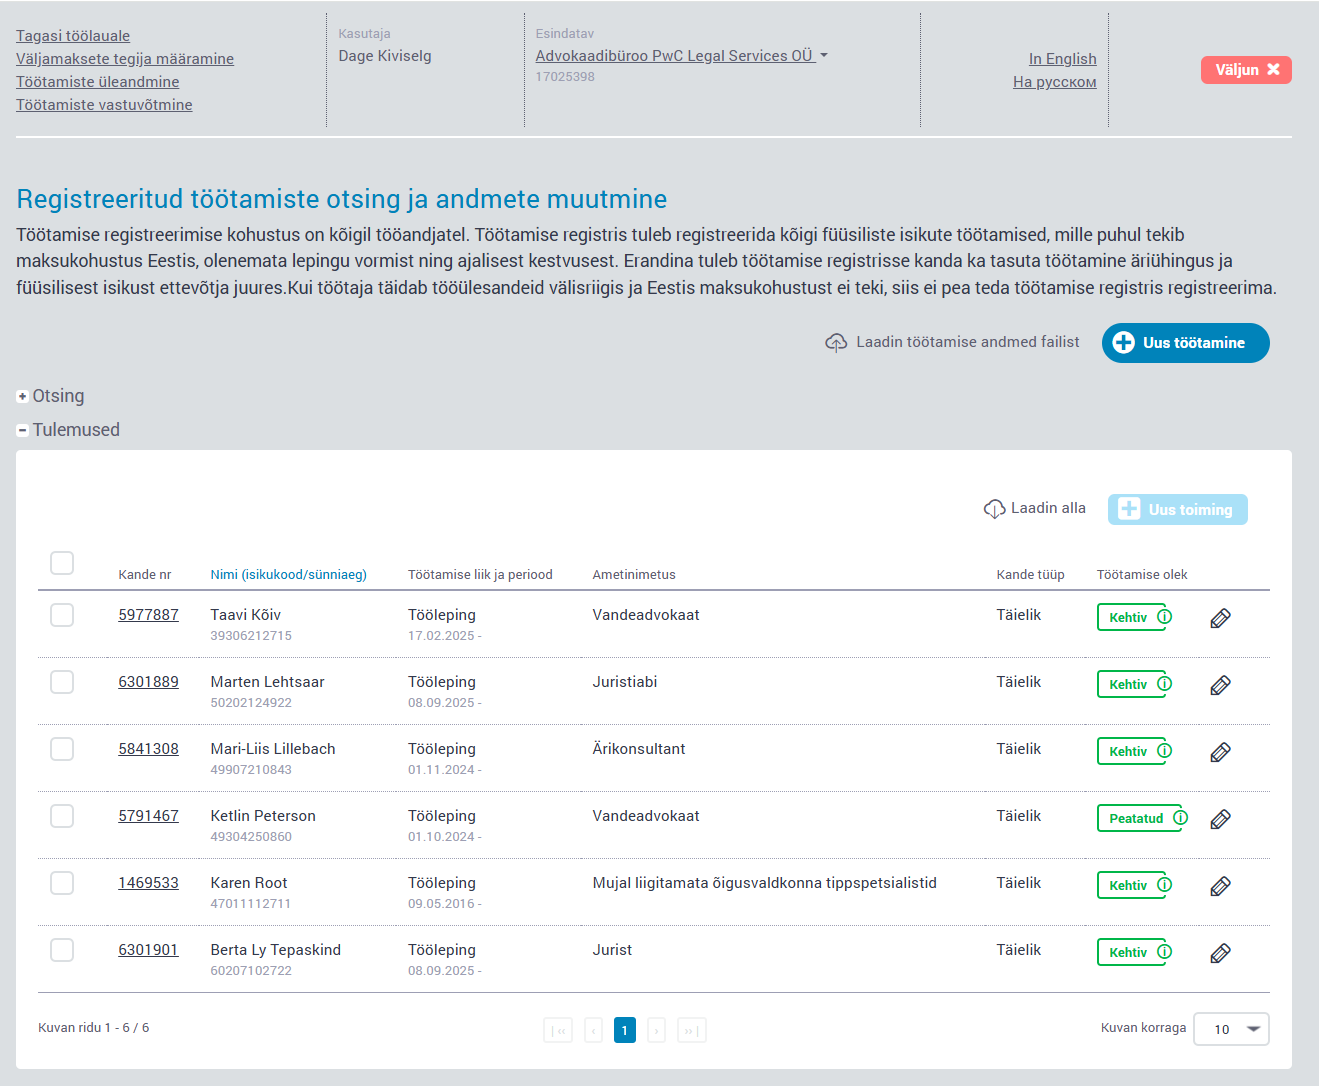Open edit pencil for Berta Ly Tepaskind
1319x1086 pixels.
coord(1220,954)
